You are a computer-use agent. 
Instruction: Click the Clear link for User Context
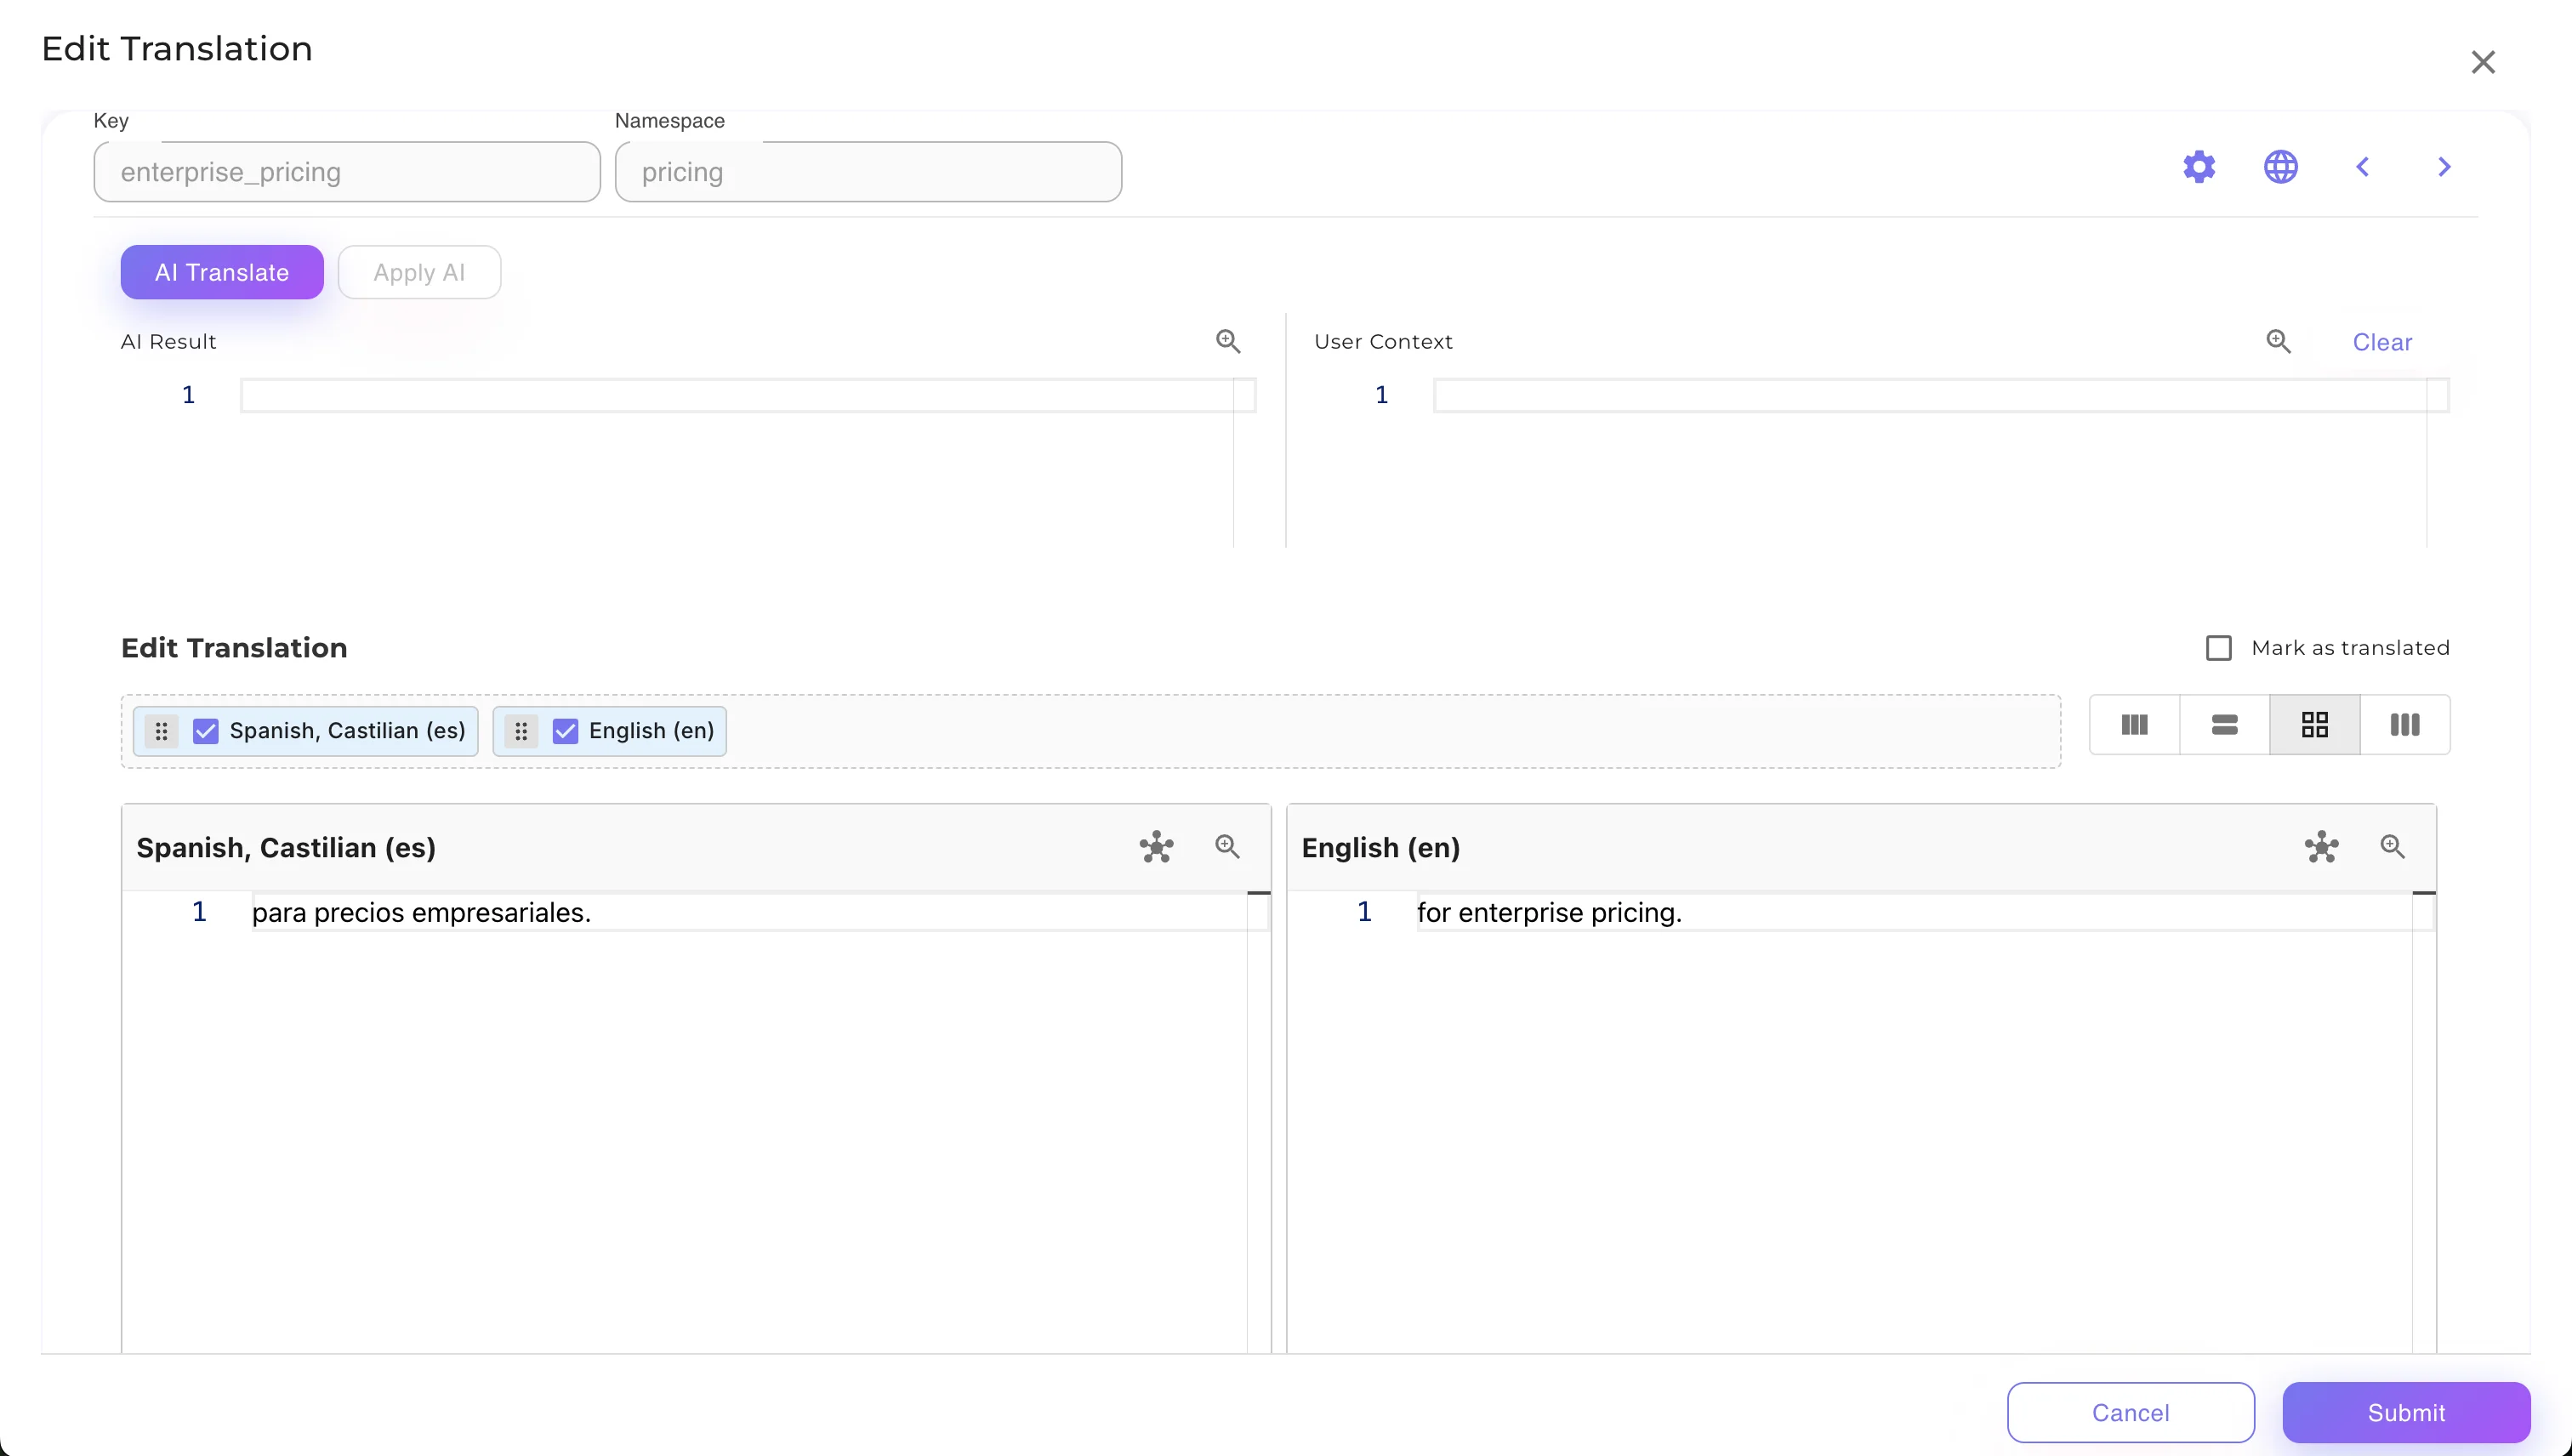[x=2382, y=342]
